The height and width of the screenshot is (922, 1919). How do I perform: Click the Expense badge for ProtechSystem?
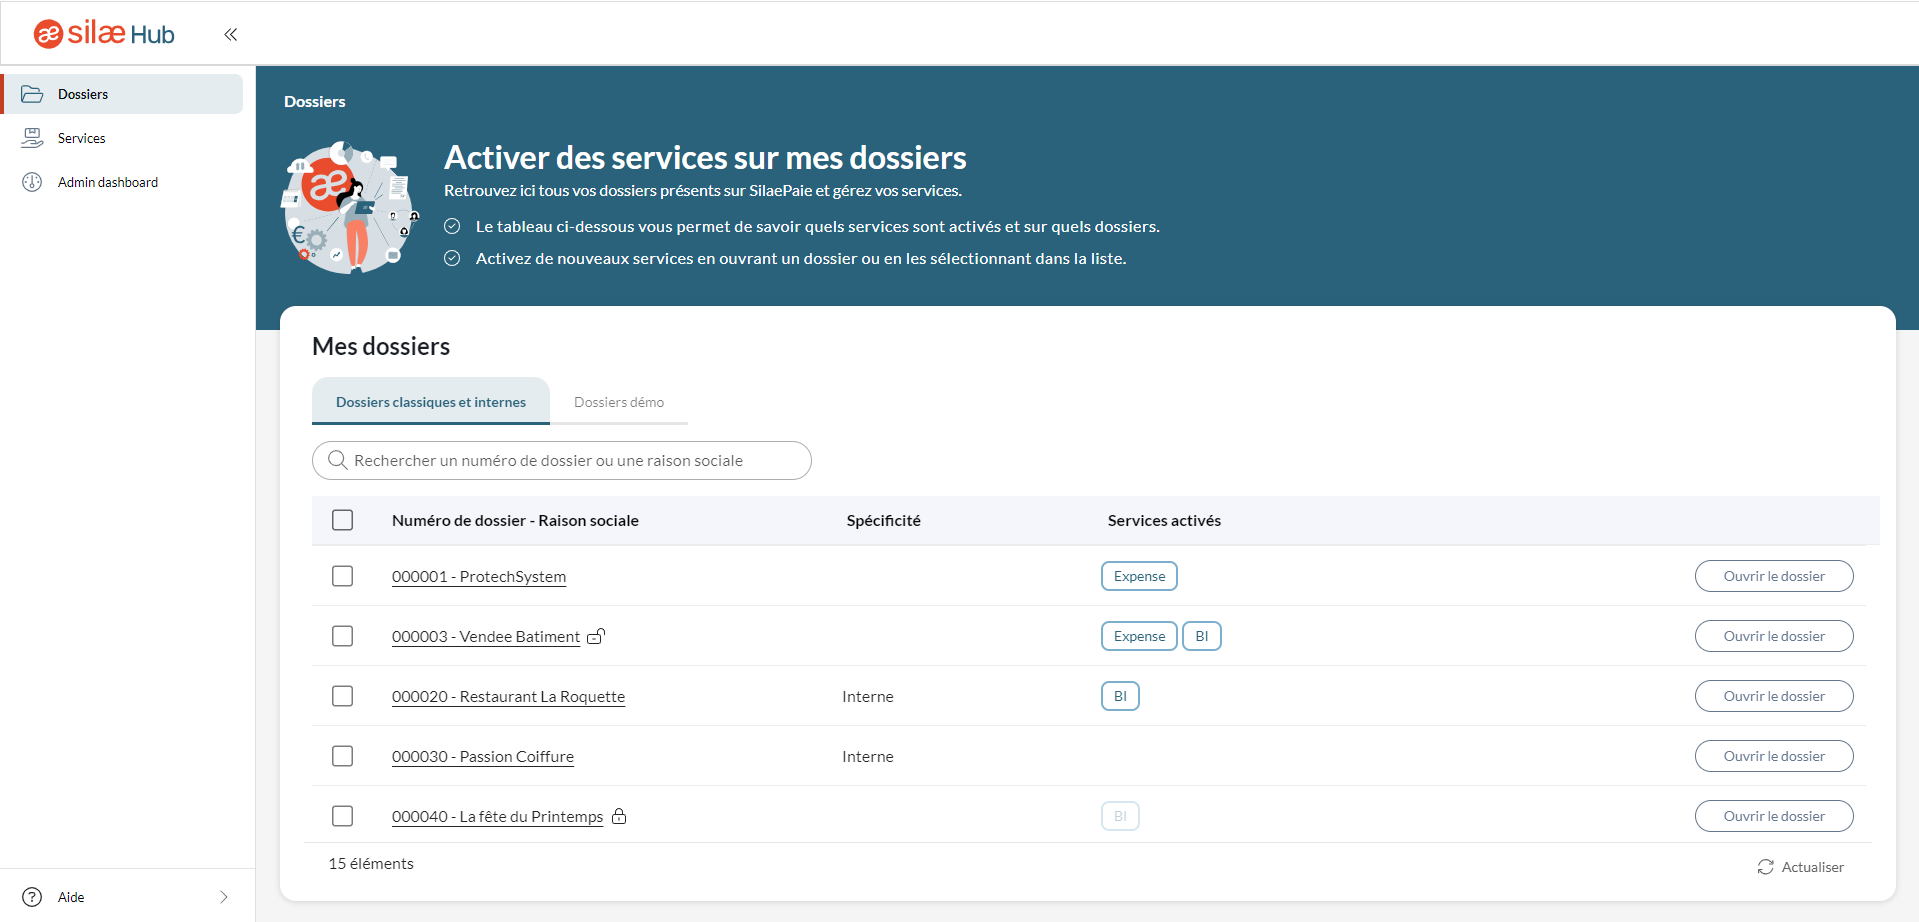click(x=1139, y=576)
